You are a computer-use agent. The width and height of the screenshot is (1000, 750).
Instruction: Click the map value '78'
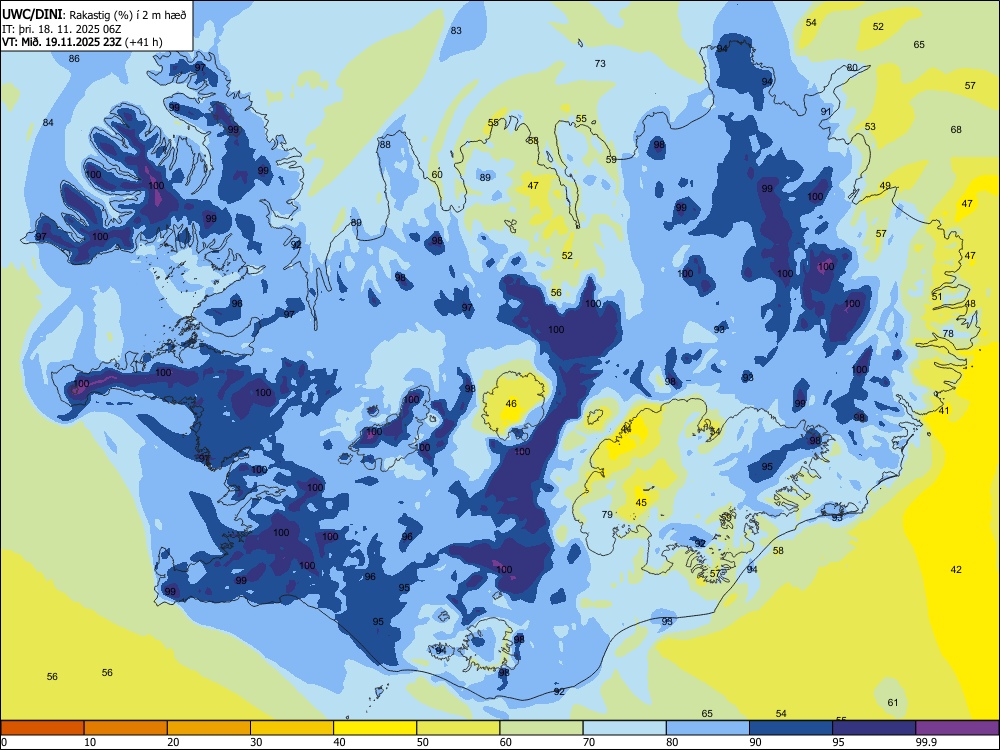(948, 334)
